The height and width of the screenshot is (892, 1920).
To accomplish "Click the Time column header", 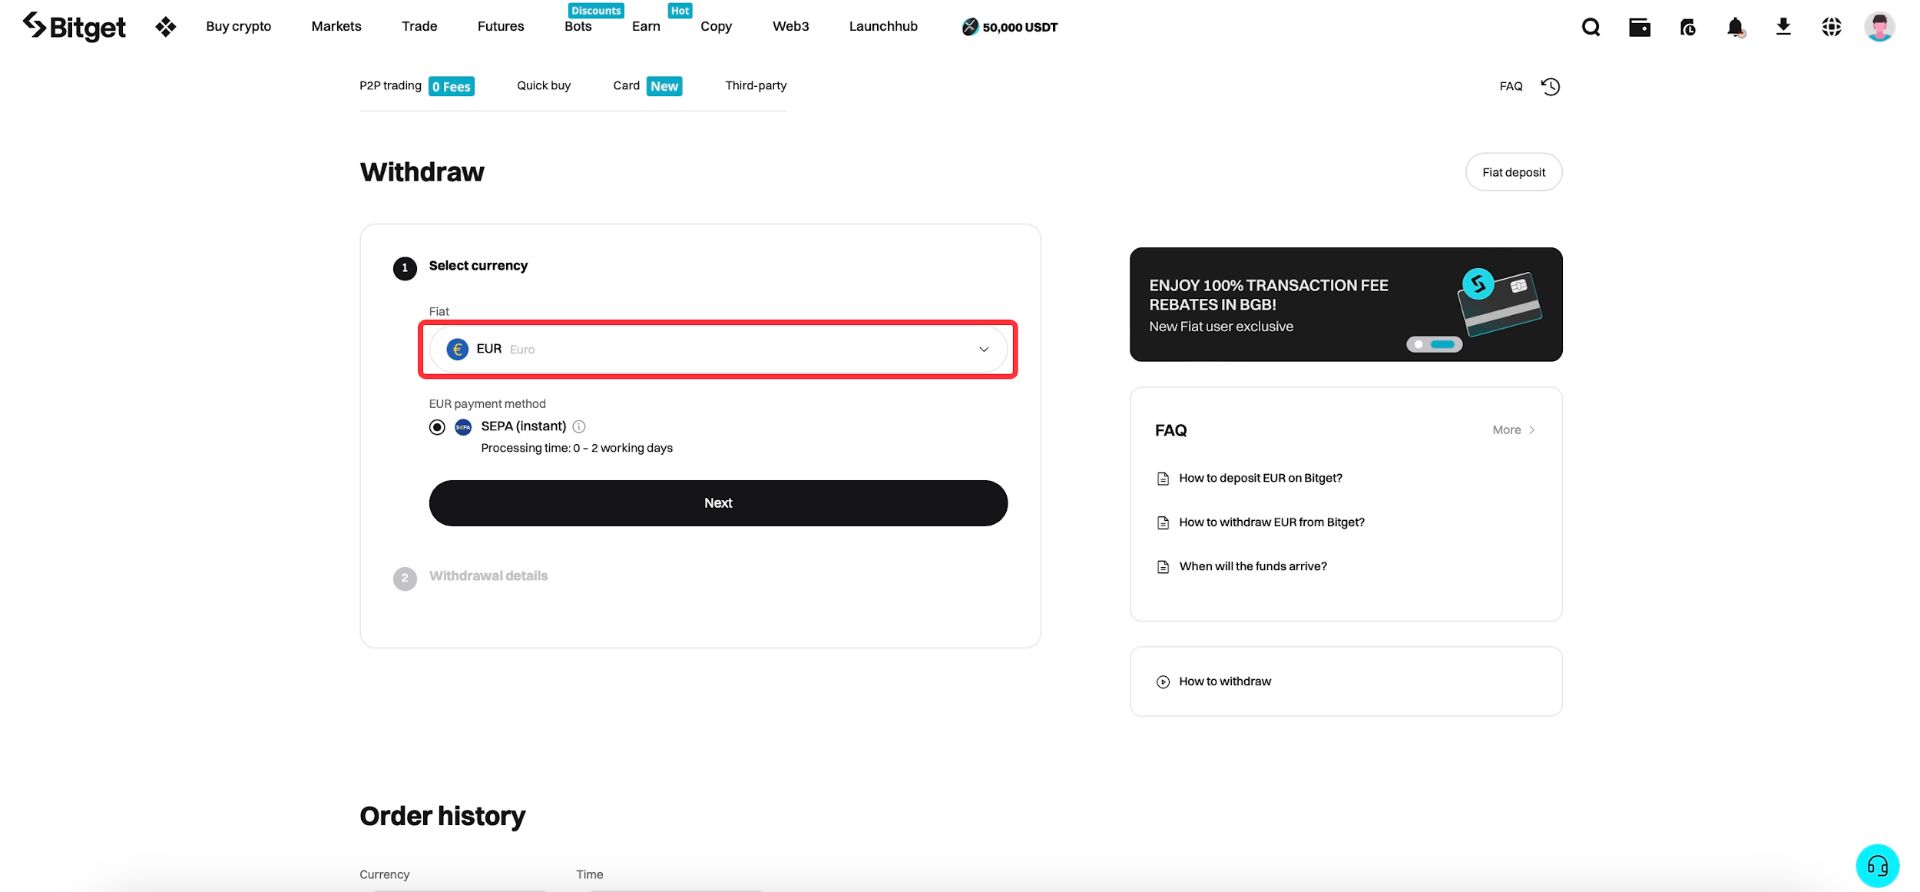I will 590,874.
